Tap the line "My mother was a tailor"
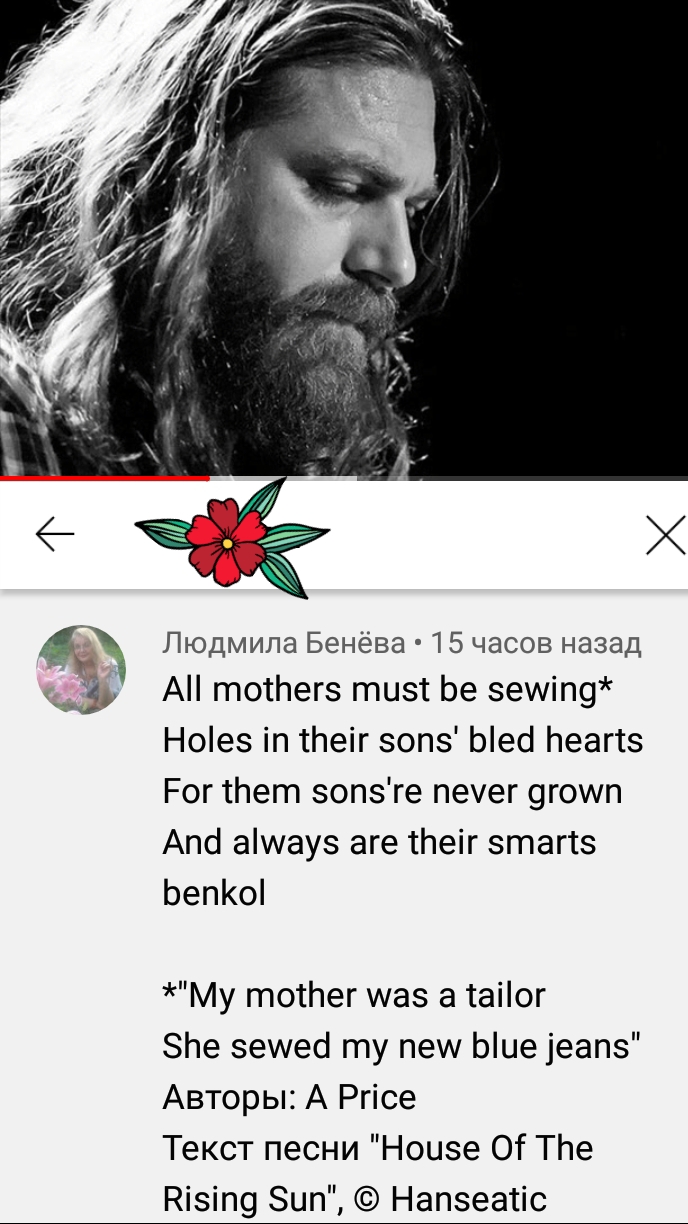The image size is (688, 1224). (x=354, y=995)
